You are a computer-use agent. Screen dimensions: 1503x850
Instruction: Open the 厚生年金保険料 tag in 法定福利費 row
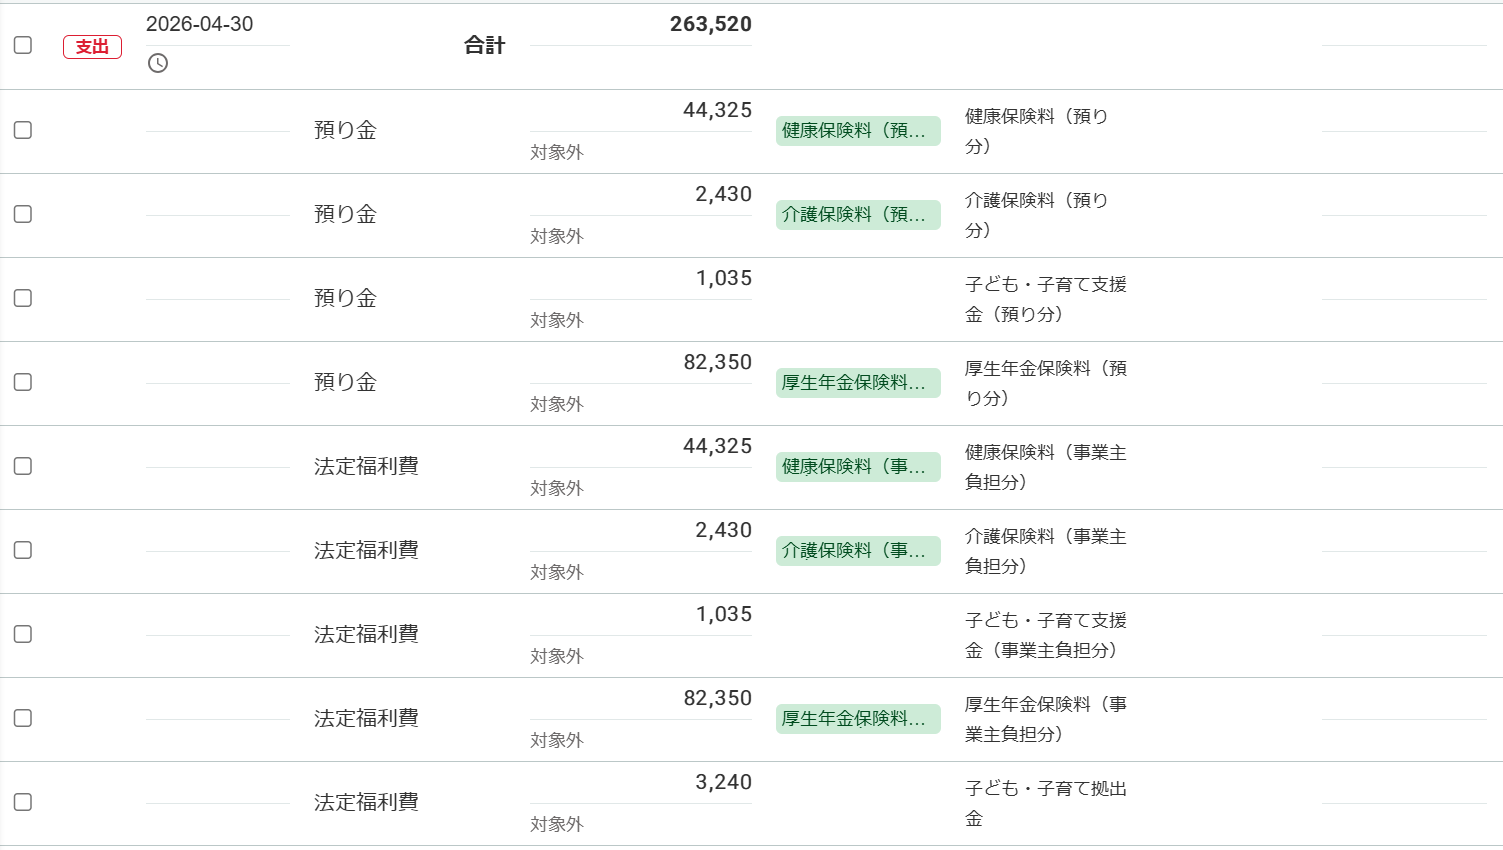[x=858, y=719]
